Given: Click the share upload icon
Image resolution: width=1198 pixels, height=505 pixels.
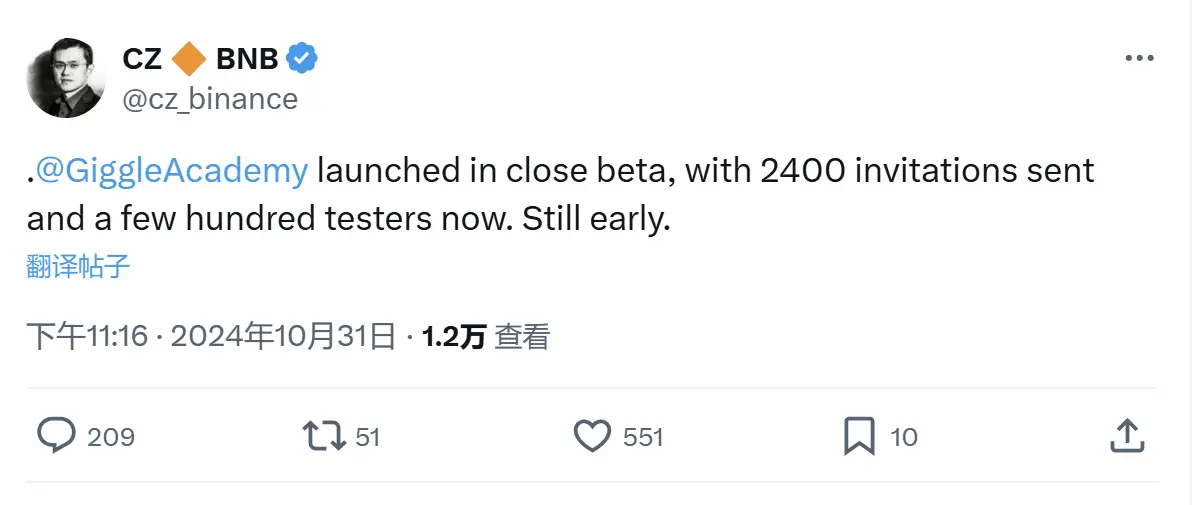Looking at the screenshot, I should coord(1127,436).
